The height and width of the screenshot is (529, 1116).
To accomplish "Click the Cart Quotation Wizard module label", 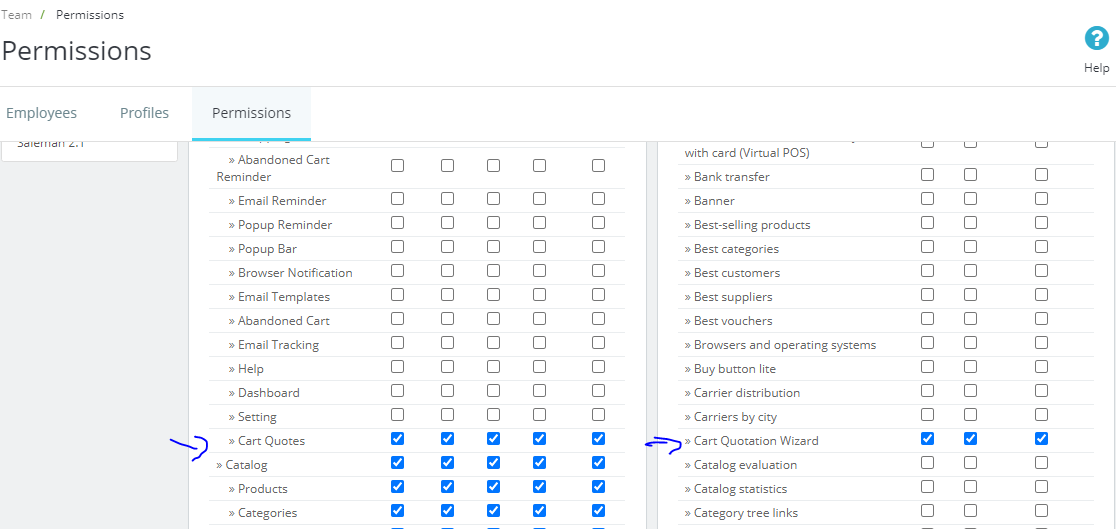I will [x=755, y=441].
